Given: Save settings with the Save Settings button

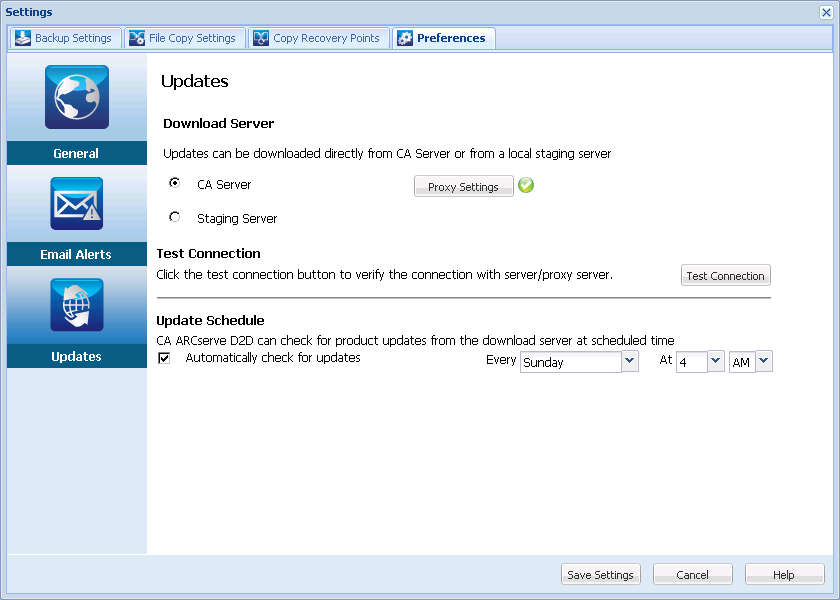Looking at the screenshot, I should point(600,574).
